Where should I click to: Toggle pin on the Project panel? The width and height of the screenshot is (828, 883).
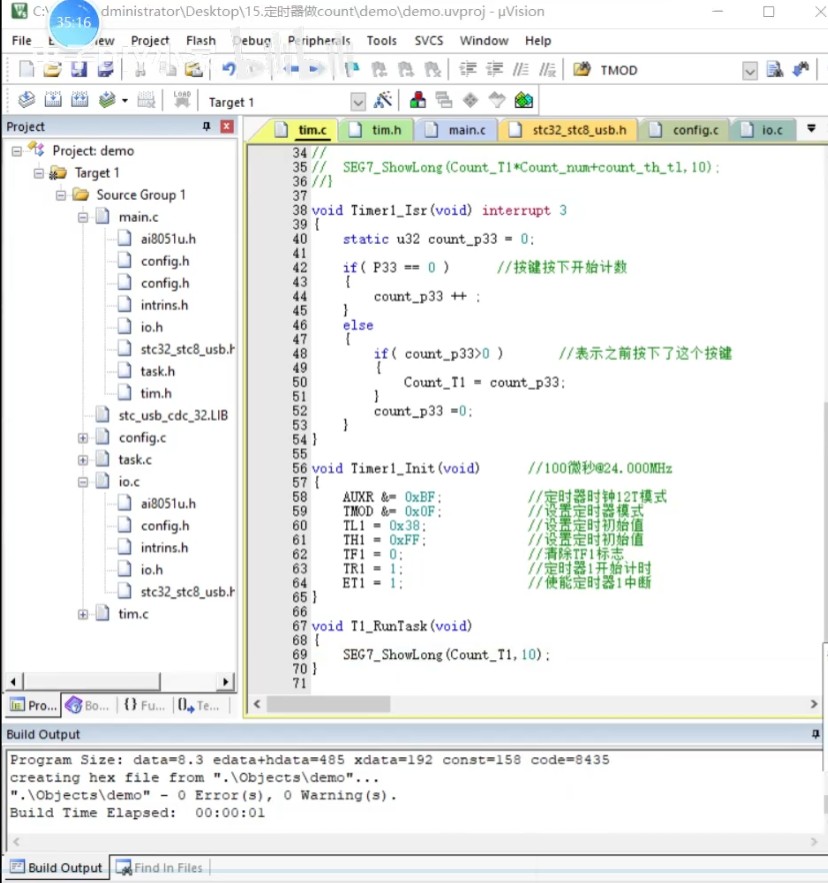tap(207, 127)
